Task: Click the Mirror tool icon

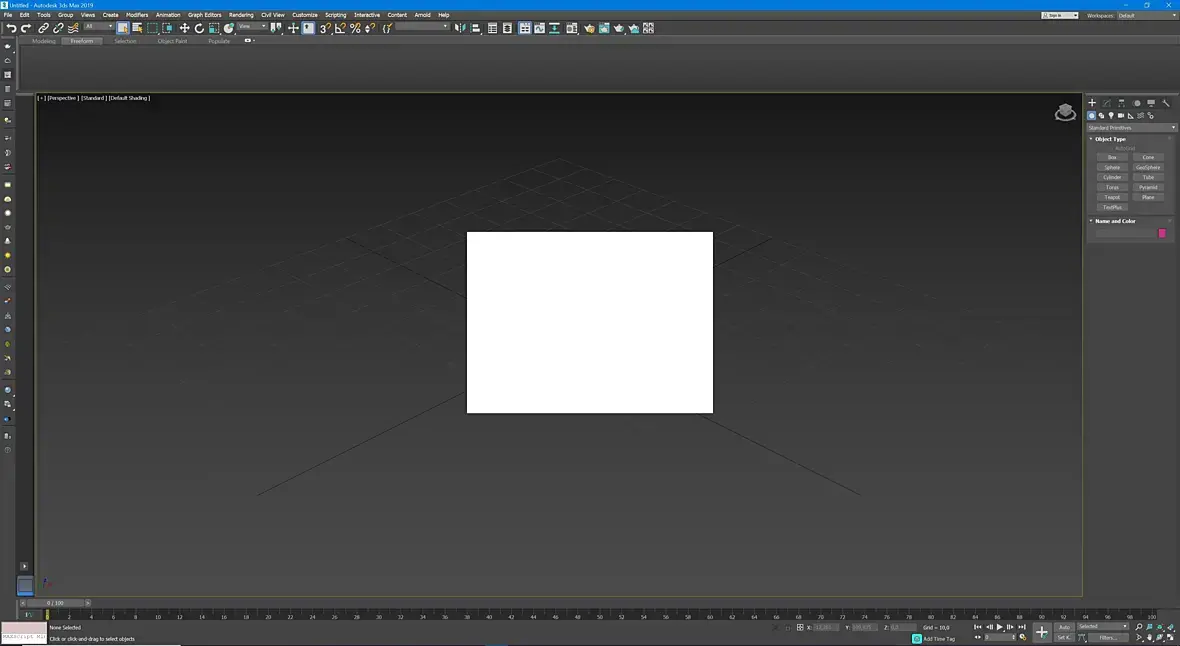Action: pyautogui.click(x=460, y=28)
